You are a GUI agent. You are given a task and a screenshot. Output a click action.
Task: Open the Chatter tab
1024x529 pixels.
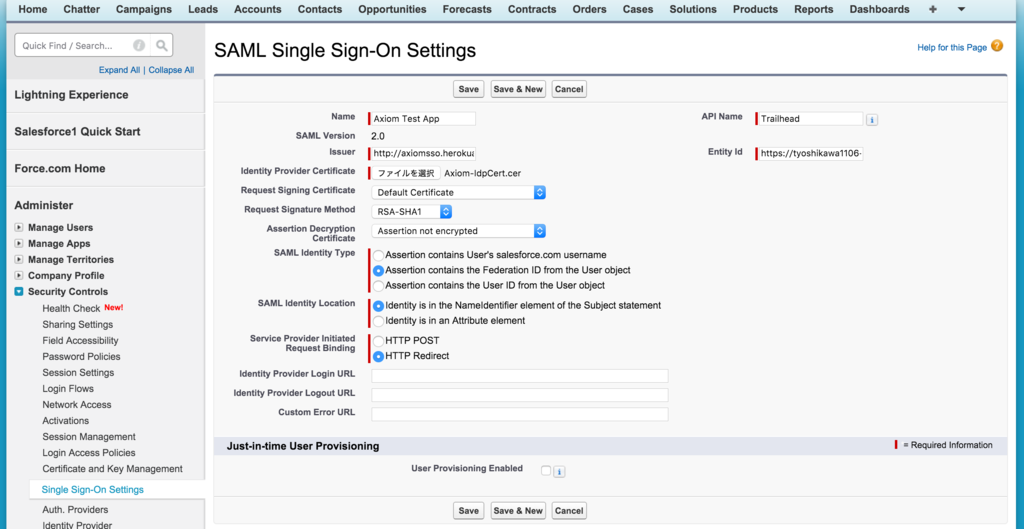pyautogui.click(x=82, y=9)
